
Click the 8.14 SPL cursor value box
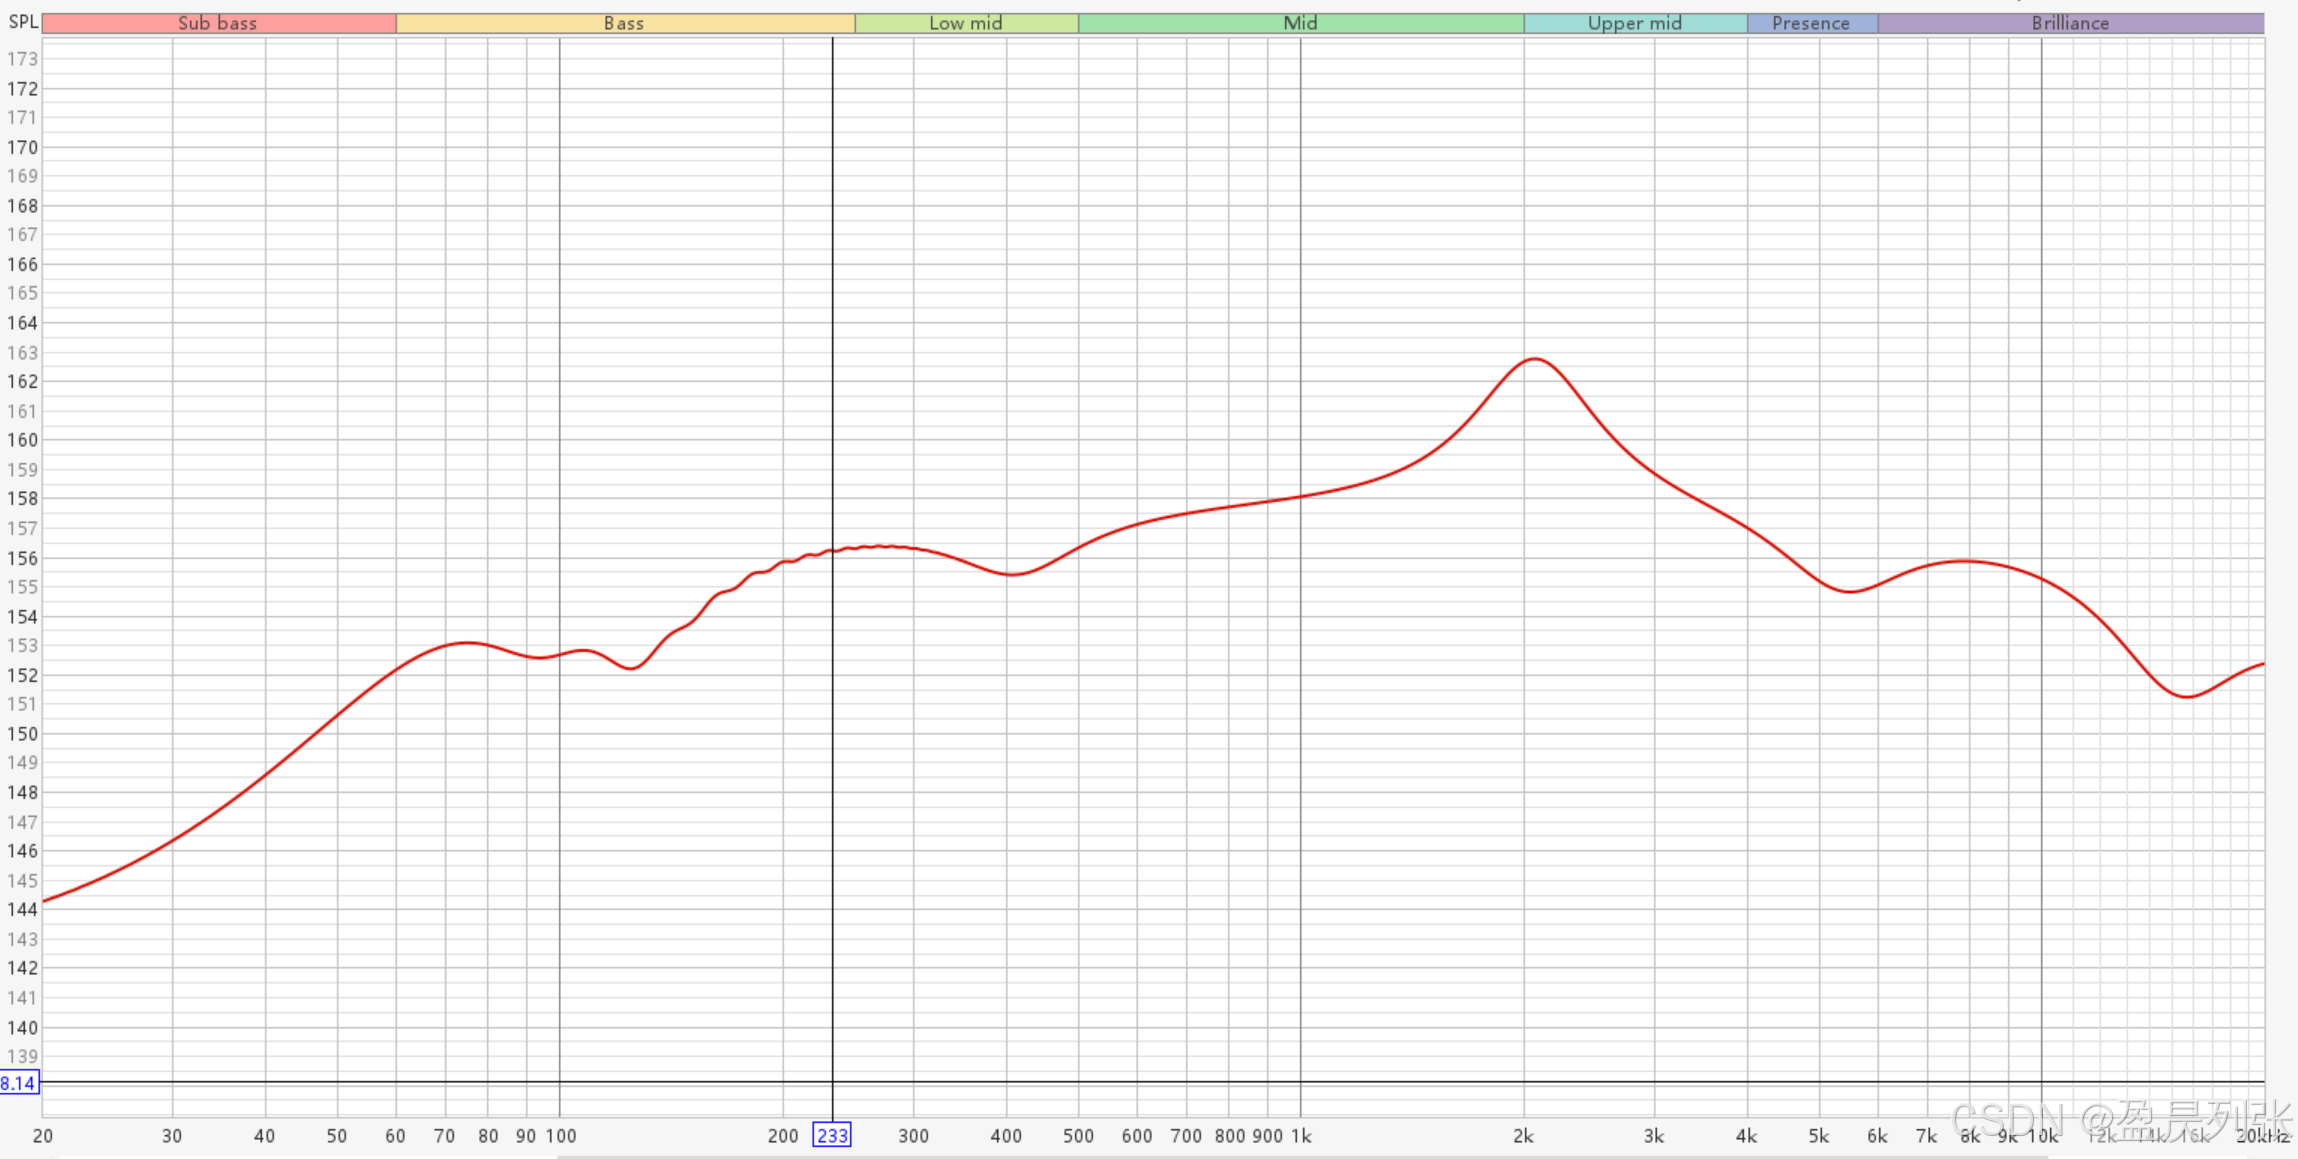point(19,1082)
